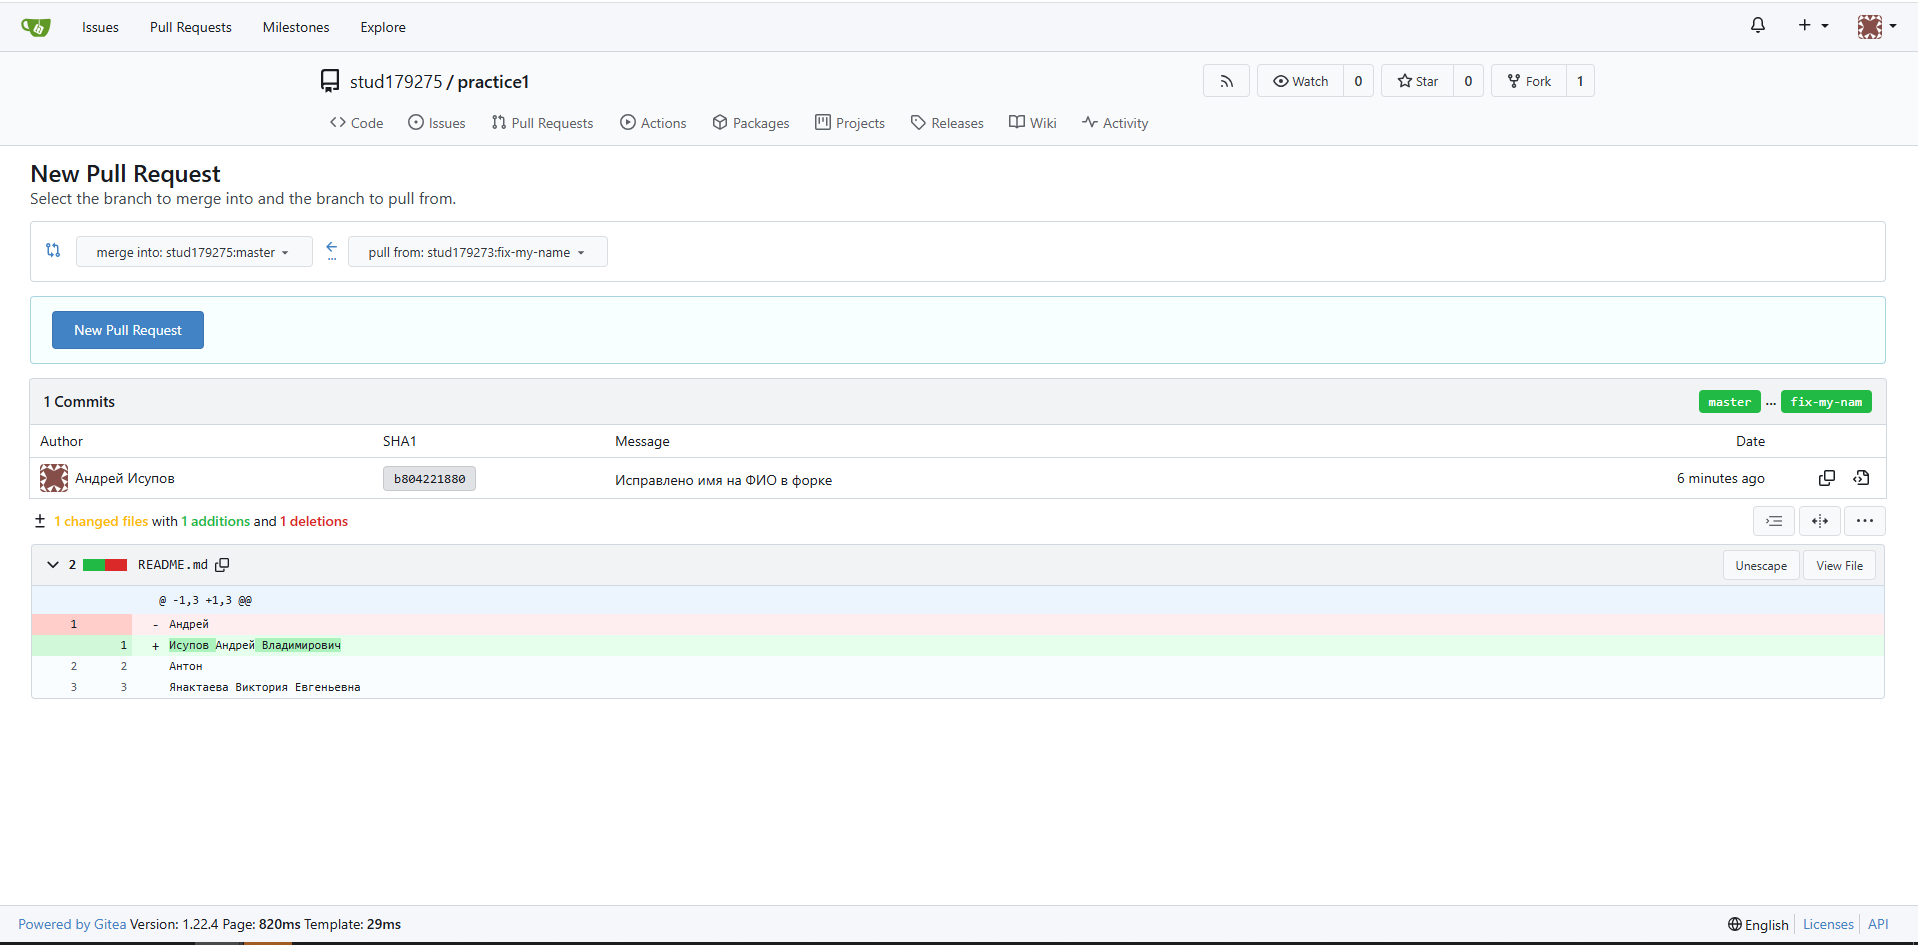The height and width of the screenshot is (945, 1918).
Task: Toggle Unescape for README.md
Action: click(1760, 566)
